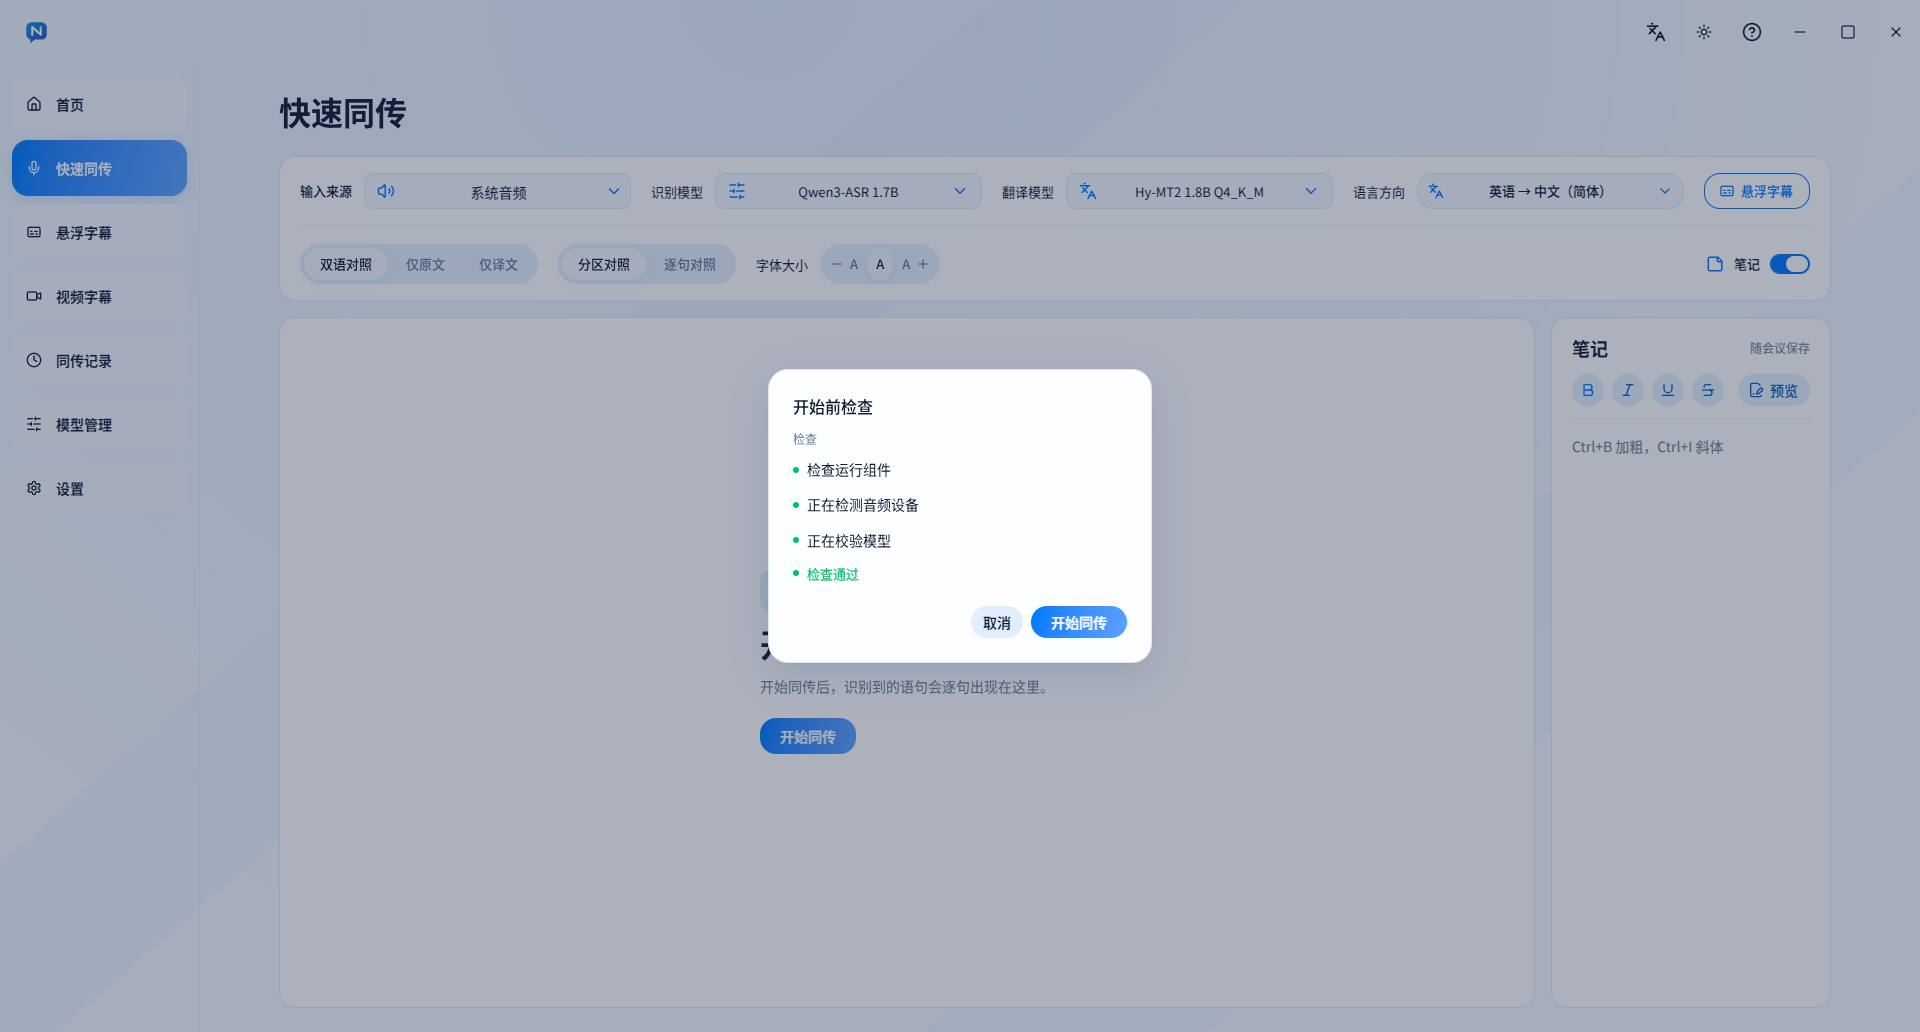The width and height of the screenshot is (1920, 1032).
Task: Open 视频字幕 sidebar item
Action: pyautogui.click(x=99, y=296)
